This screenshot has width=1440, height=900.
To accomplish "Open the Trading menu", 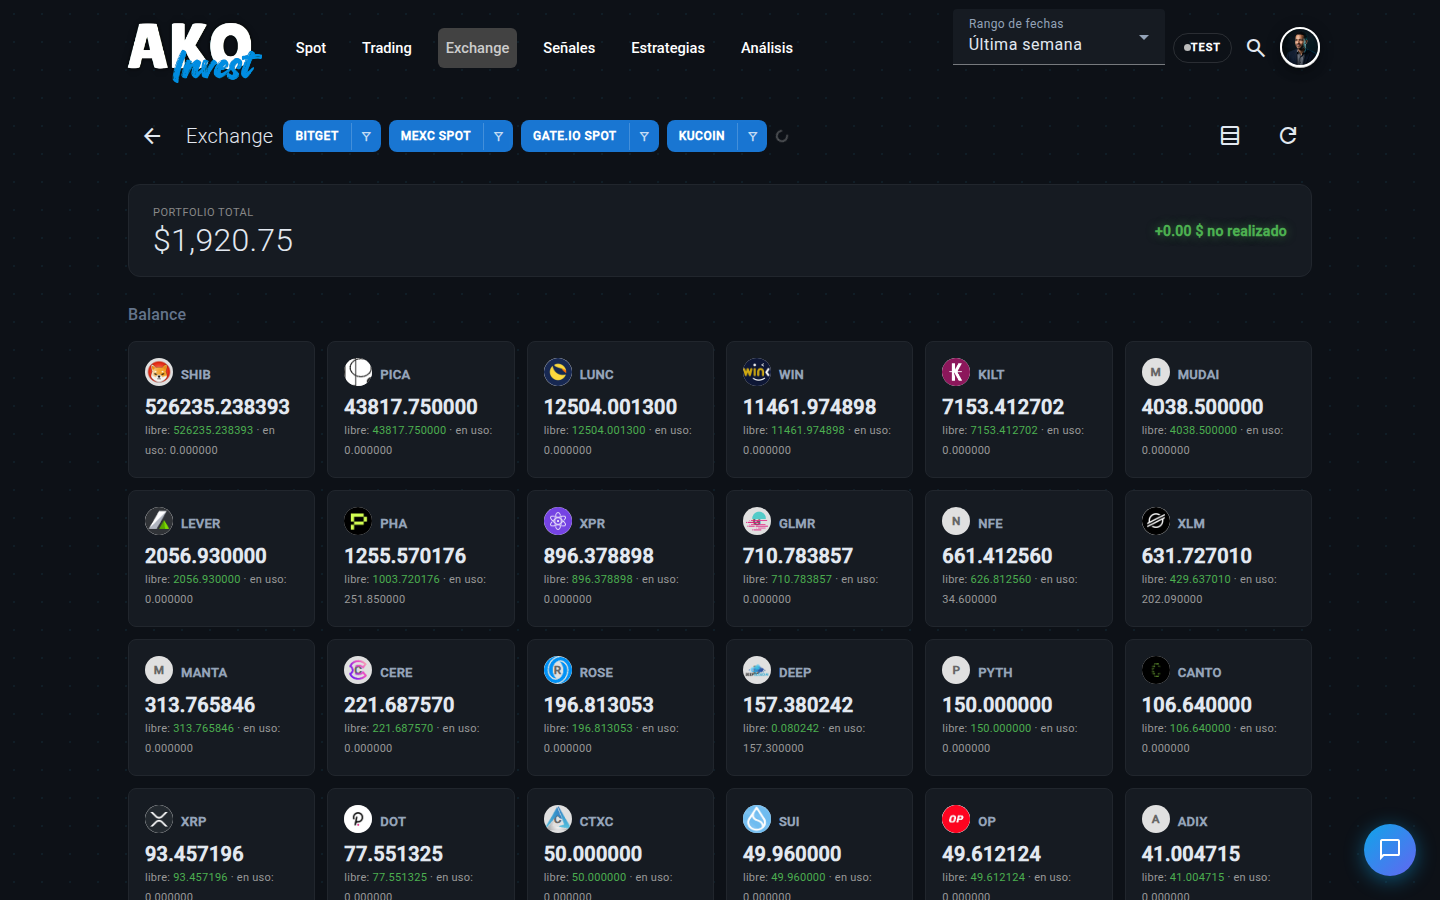I will pyautogui.click(x=387, y=48).
